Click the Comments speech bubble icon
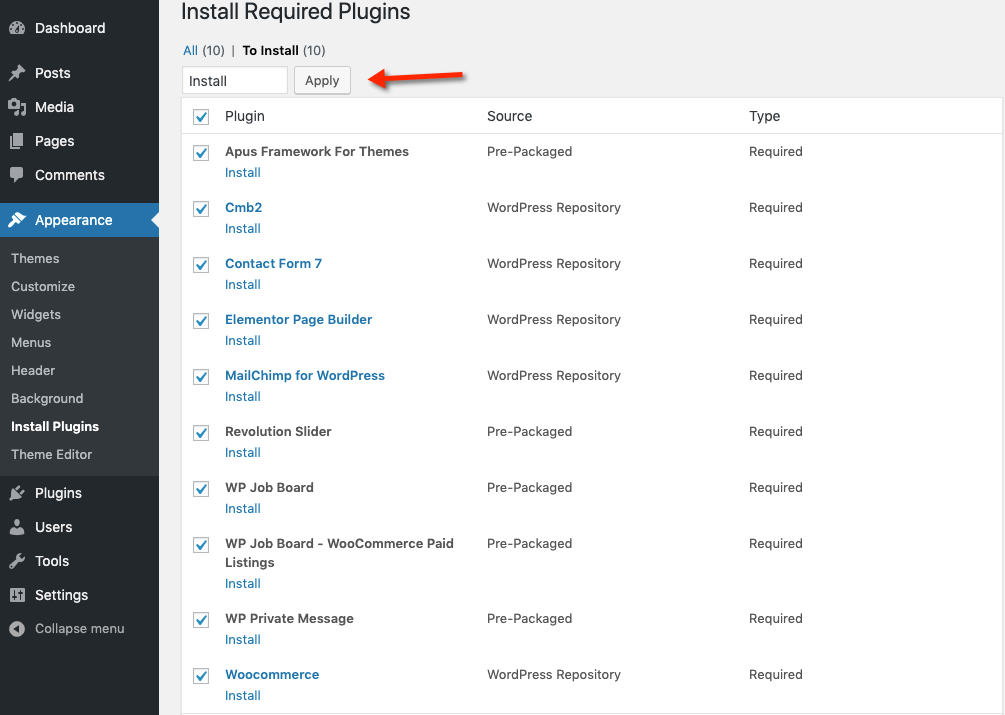The height and width of the screenshot is (715, 1005). pyautogui.click(x=17, y=175)
